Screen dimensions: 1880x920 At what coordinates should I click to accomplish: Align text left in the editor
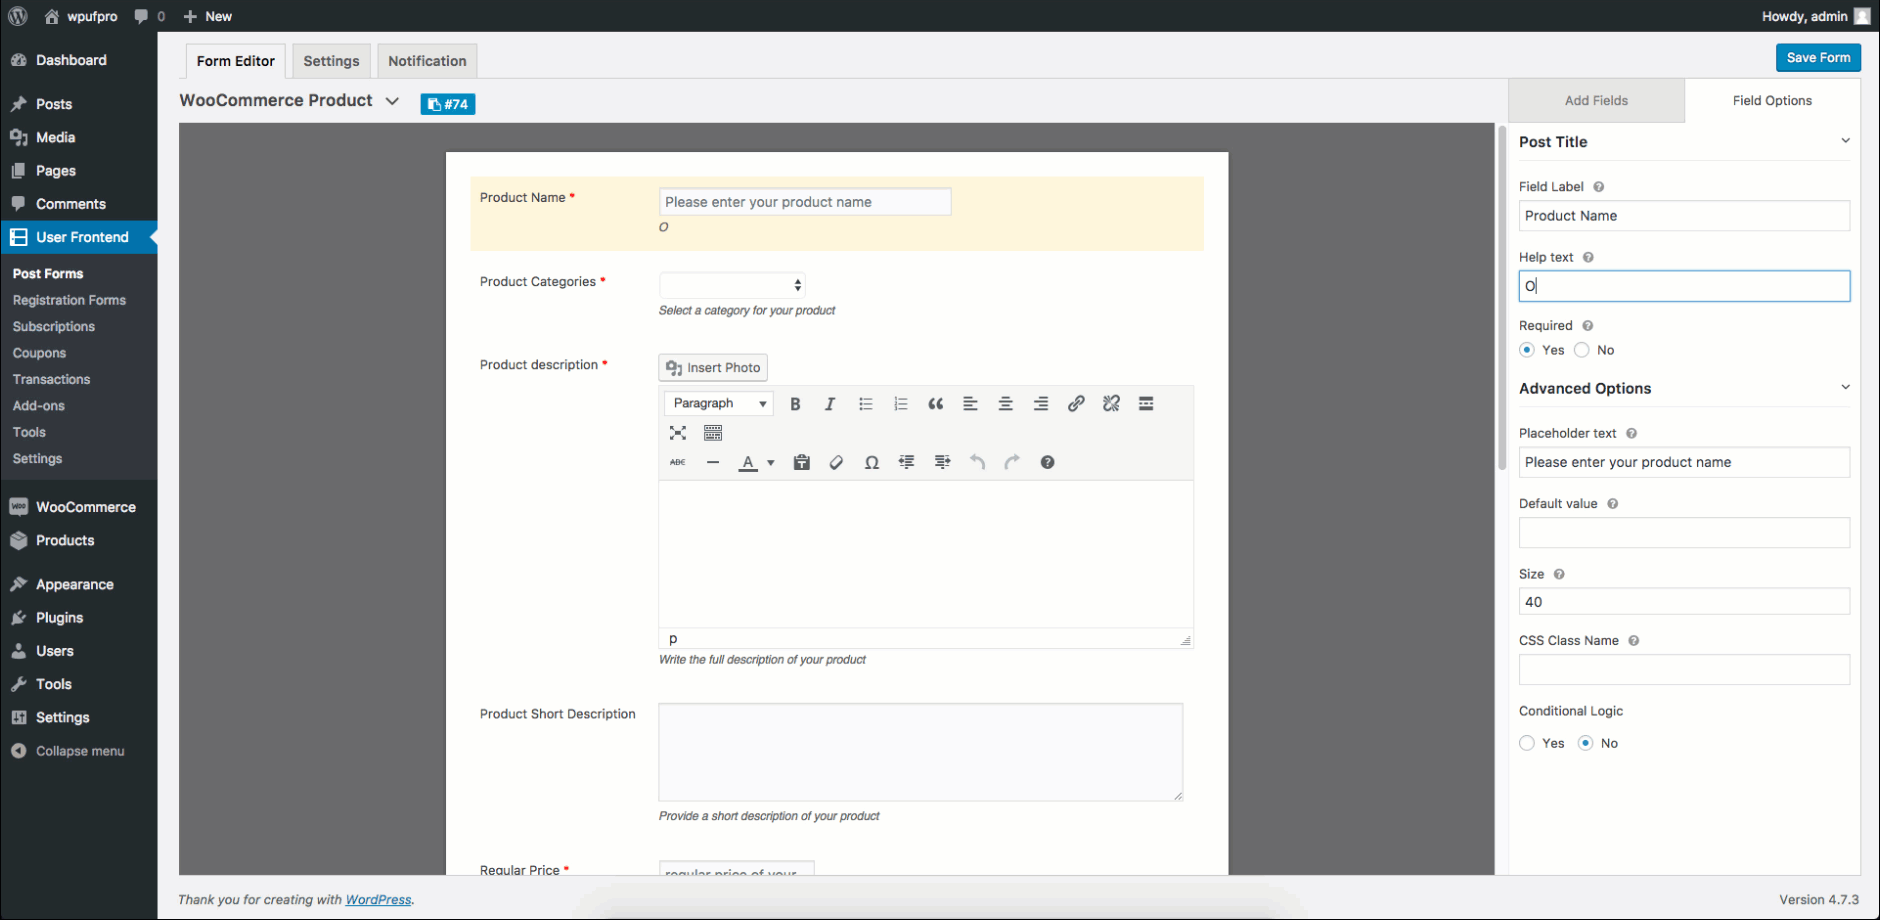click(970, 404)
